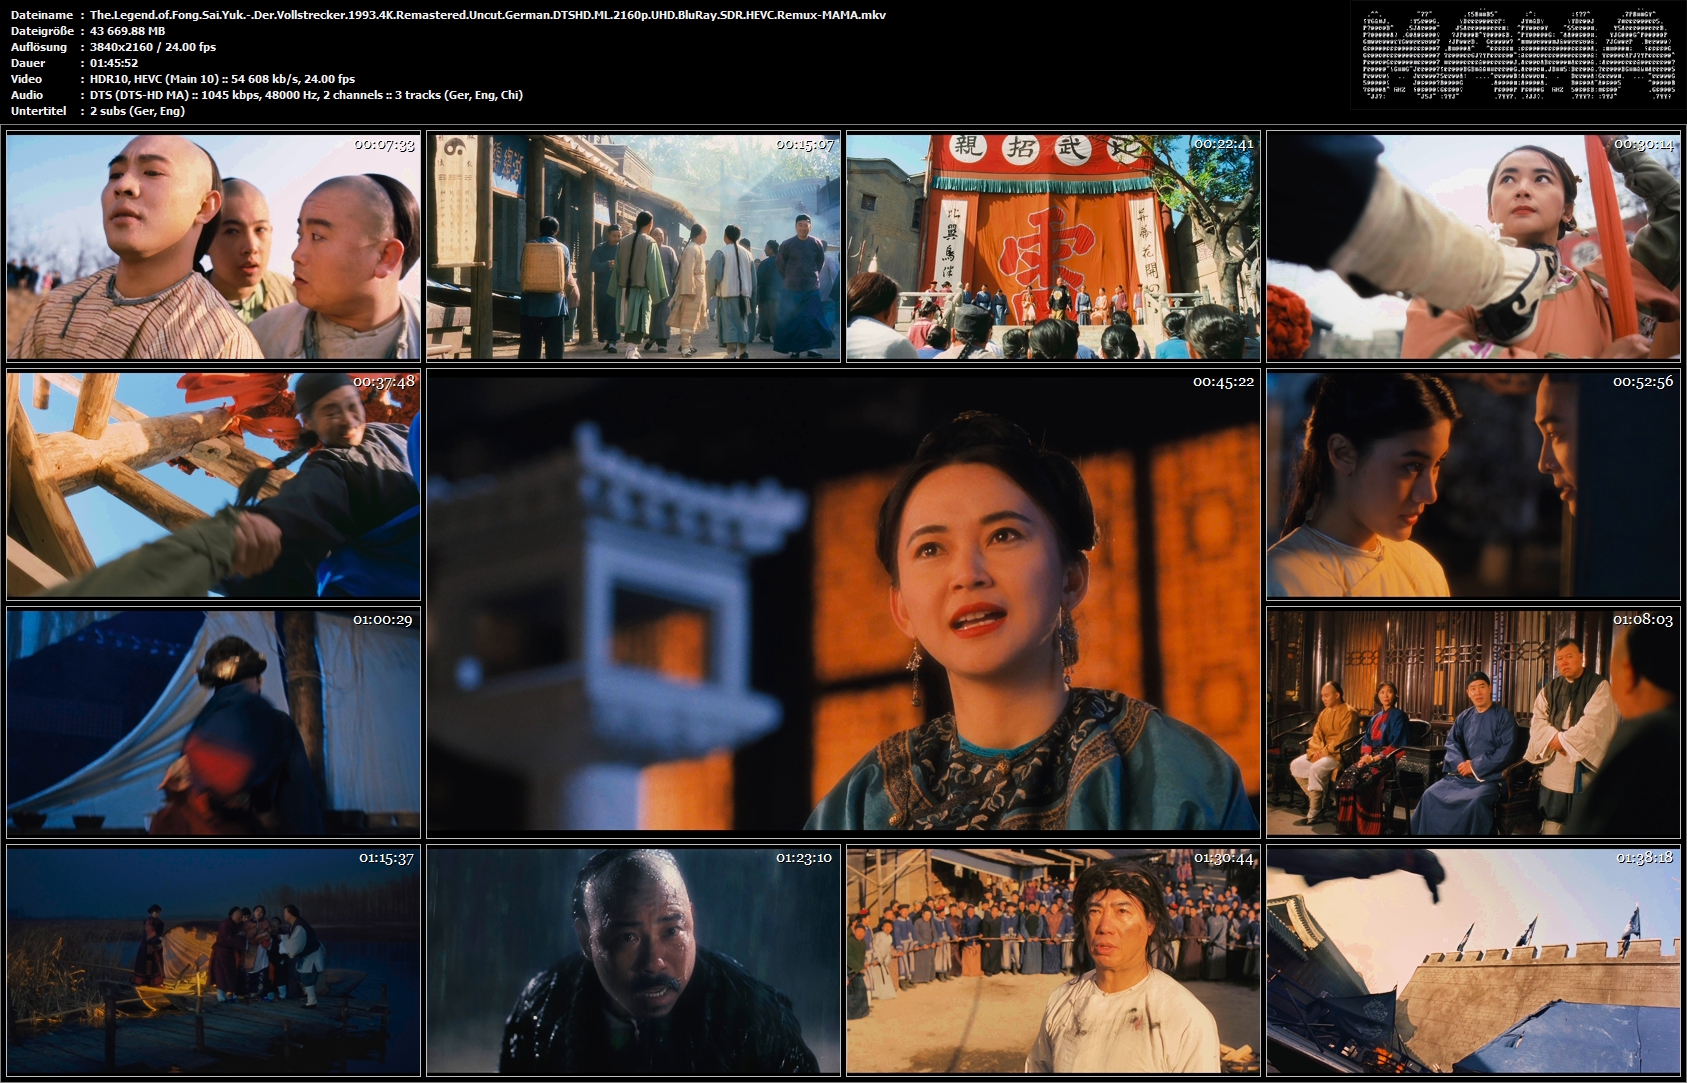Image resolution: width=1687 pixels, height=1083 pixels.
Task: Click the Dauer label
Action: (x=27, y=63)
